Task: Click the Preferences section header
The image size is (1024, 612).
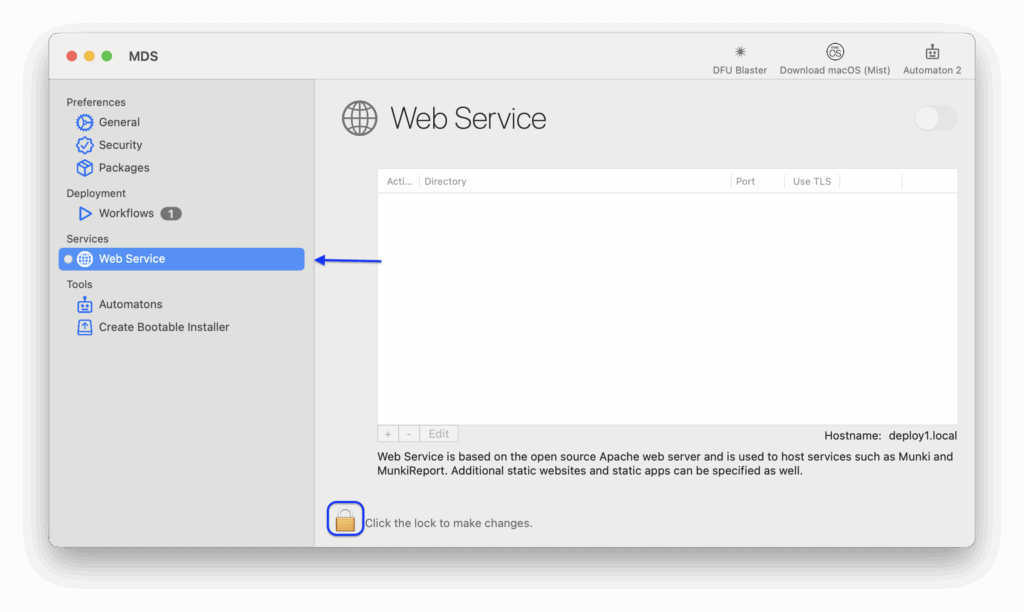Action: point(96,103)
